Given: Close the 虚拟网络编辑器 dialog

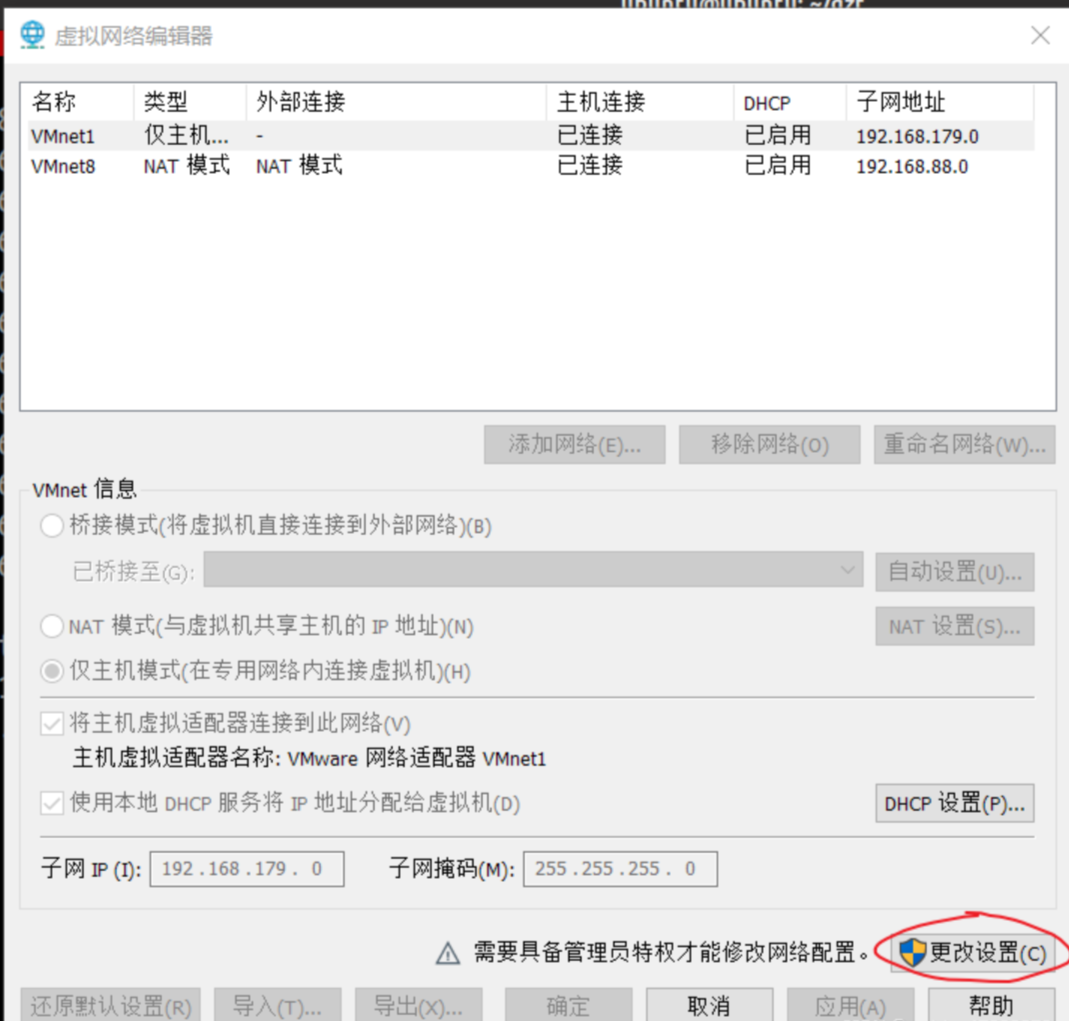Looking at the screenshot, I should point(1040,35).
